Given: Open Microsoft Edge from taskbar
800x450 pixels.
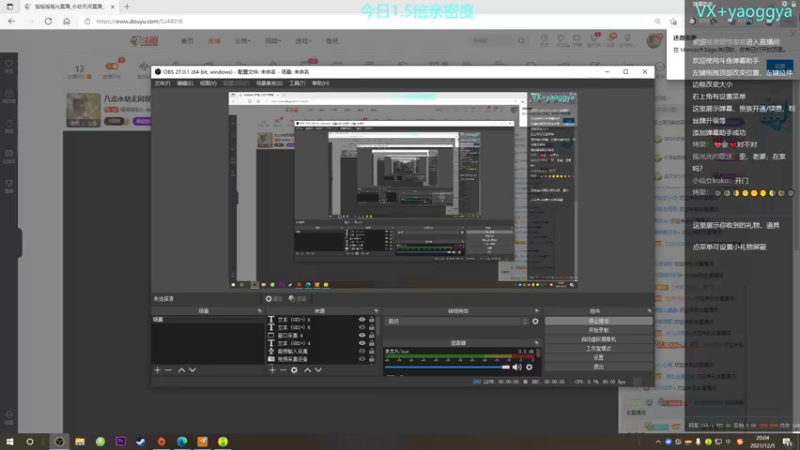Looking at the screenshot, I should tap(182, 441).
